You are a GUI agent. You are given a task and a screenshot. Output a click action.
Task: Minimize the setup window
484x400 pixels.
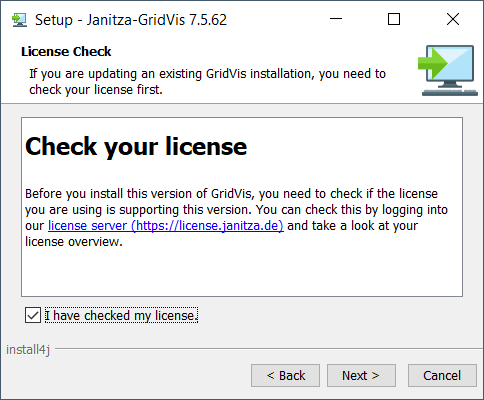[x=336, y=19]
